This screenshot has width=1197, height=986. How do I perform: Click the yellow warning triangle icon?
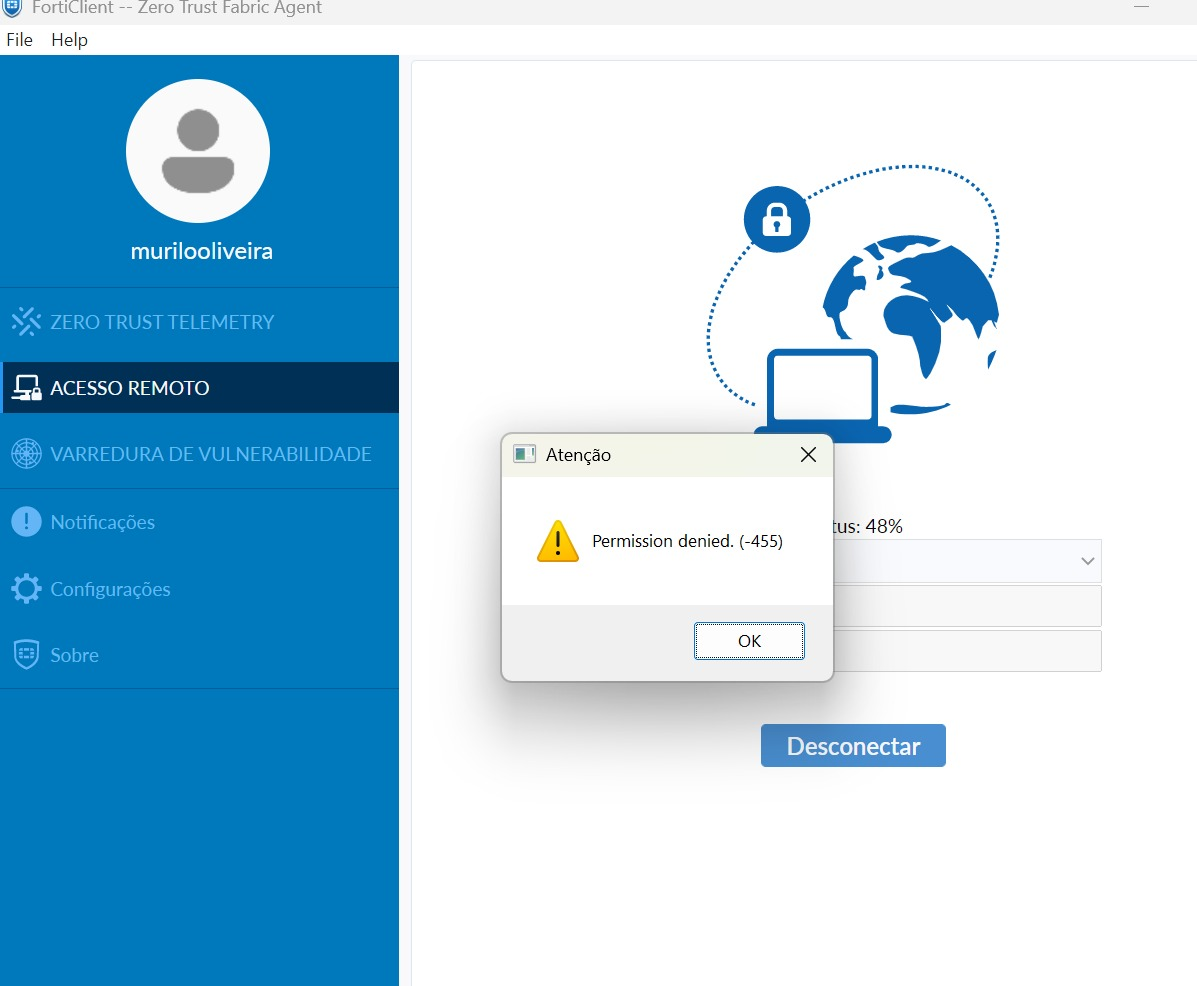click(558, 541)
